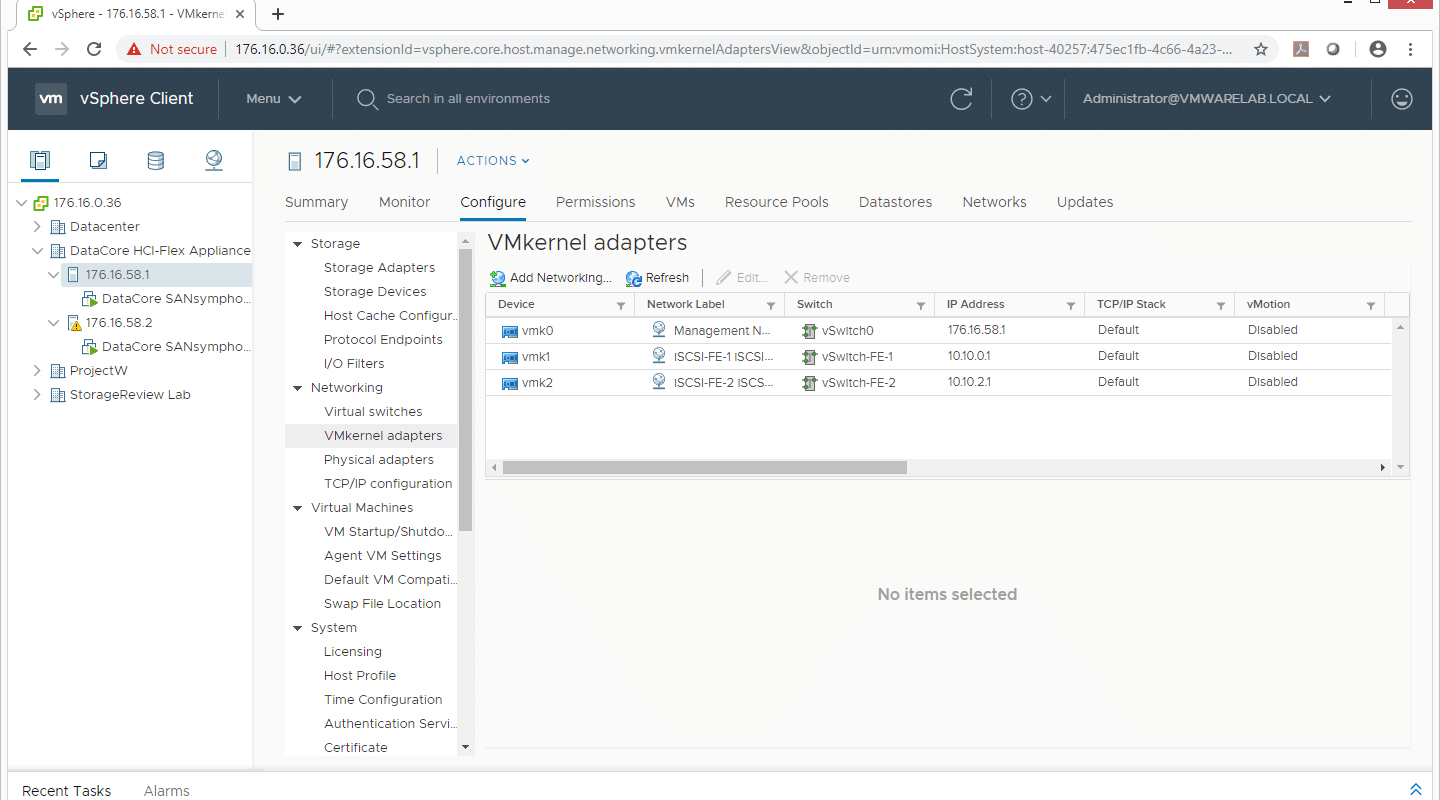Open the Alarms tab at bottom
The height and width of the screenshot is (800, 1440).
point(166,790)
